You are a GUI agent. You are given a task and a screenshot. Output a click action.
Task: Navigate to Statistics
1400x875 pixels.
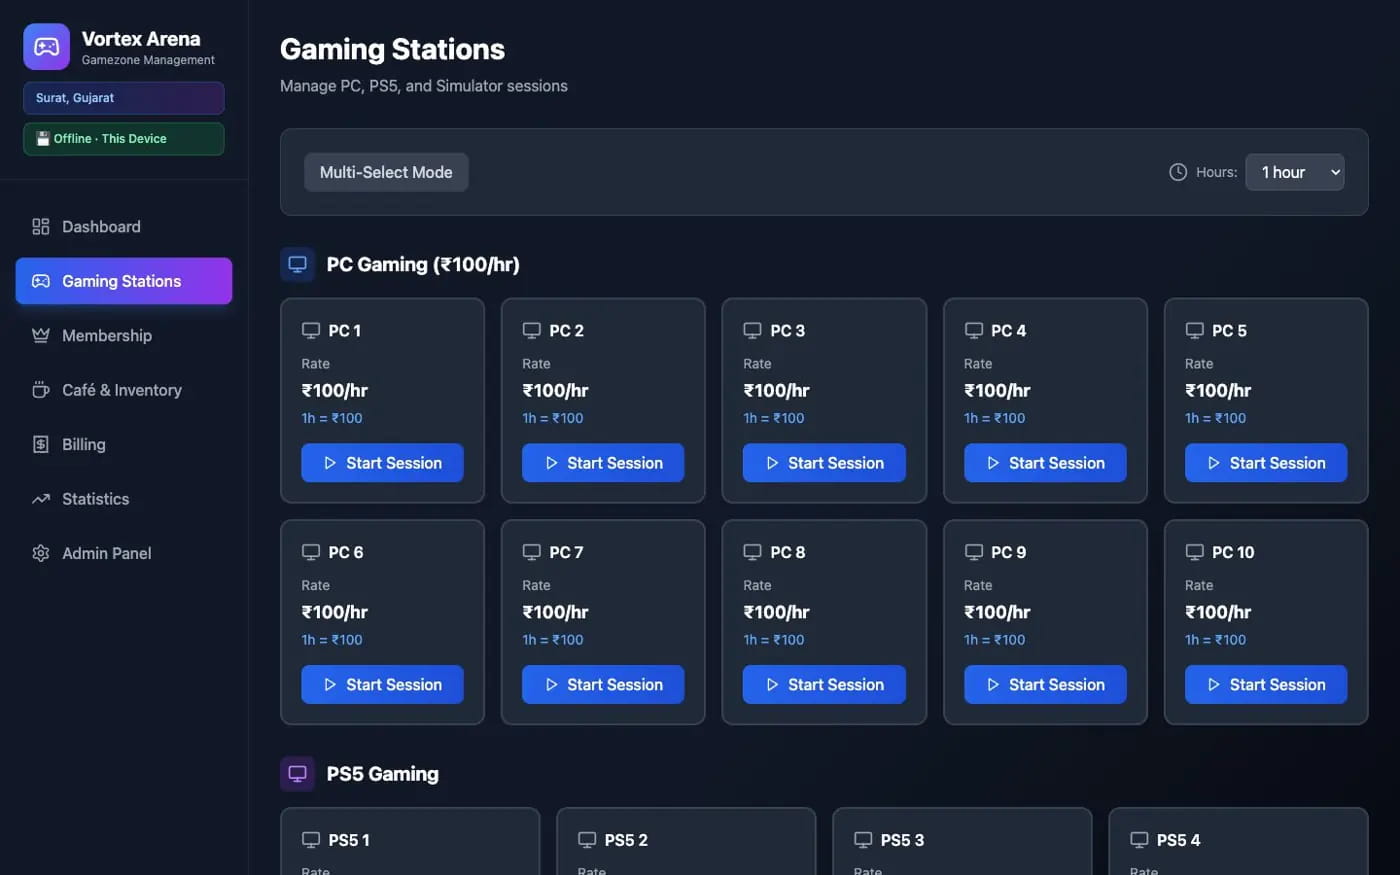tap(124, 499)
